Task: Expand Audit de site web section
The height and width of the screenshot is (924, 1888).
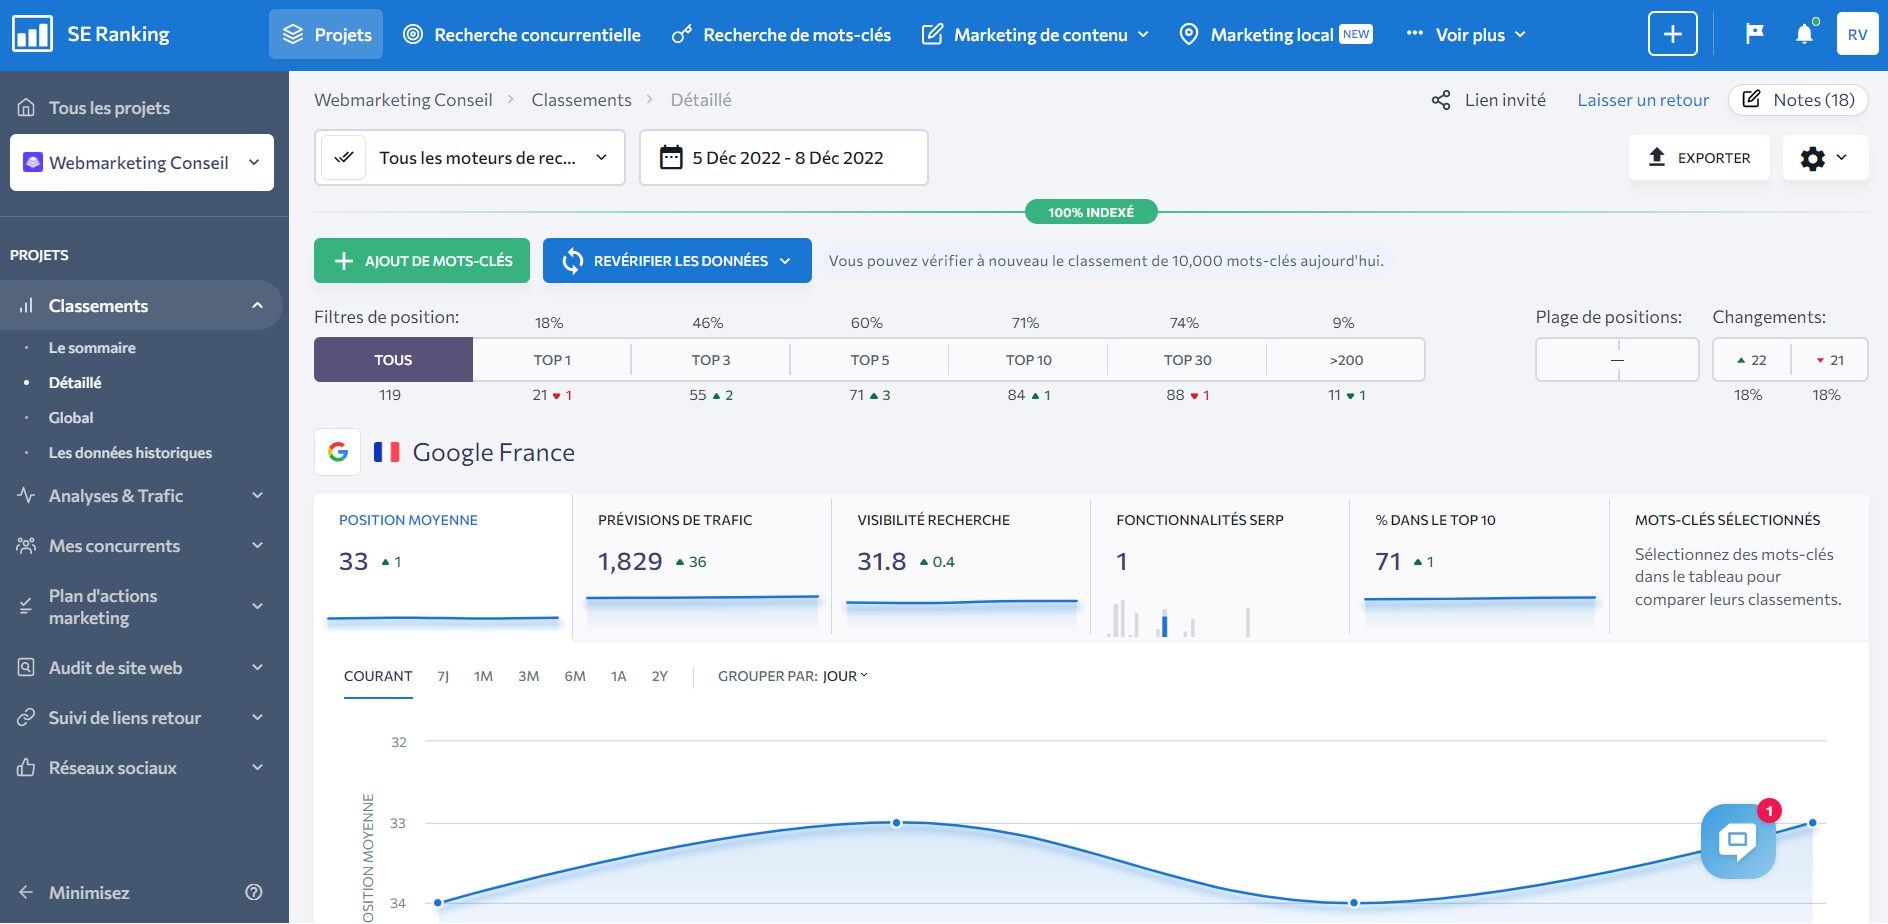Action: click(257, 667)
